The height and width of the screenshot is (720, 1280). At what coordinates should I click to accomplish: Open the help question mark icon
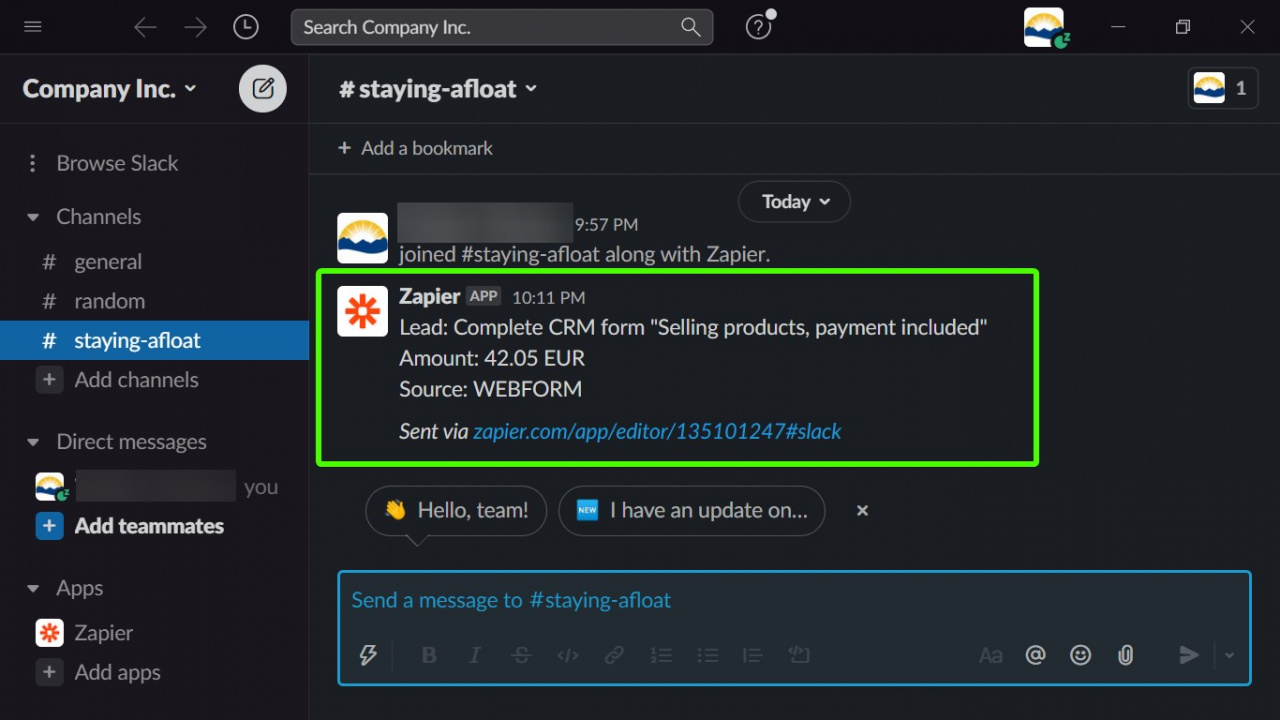(759, 28)
